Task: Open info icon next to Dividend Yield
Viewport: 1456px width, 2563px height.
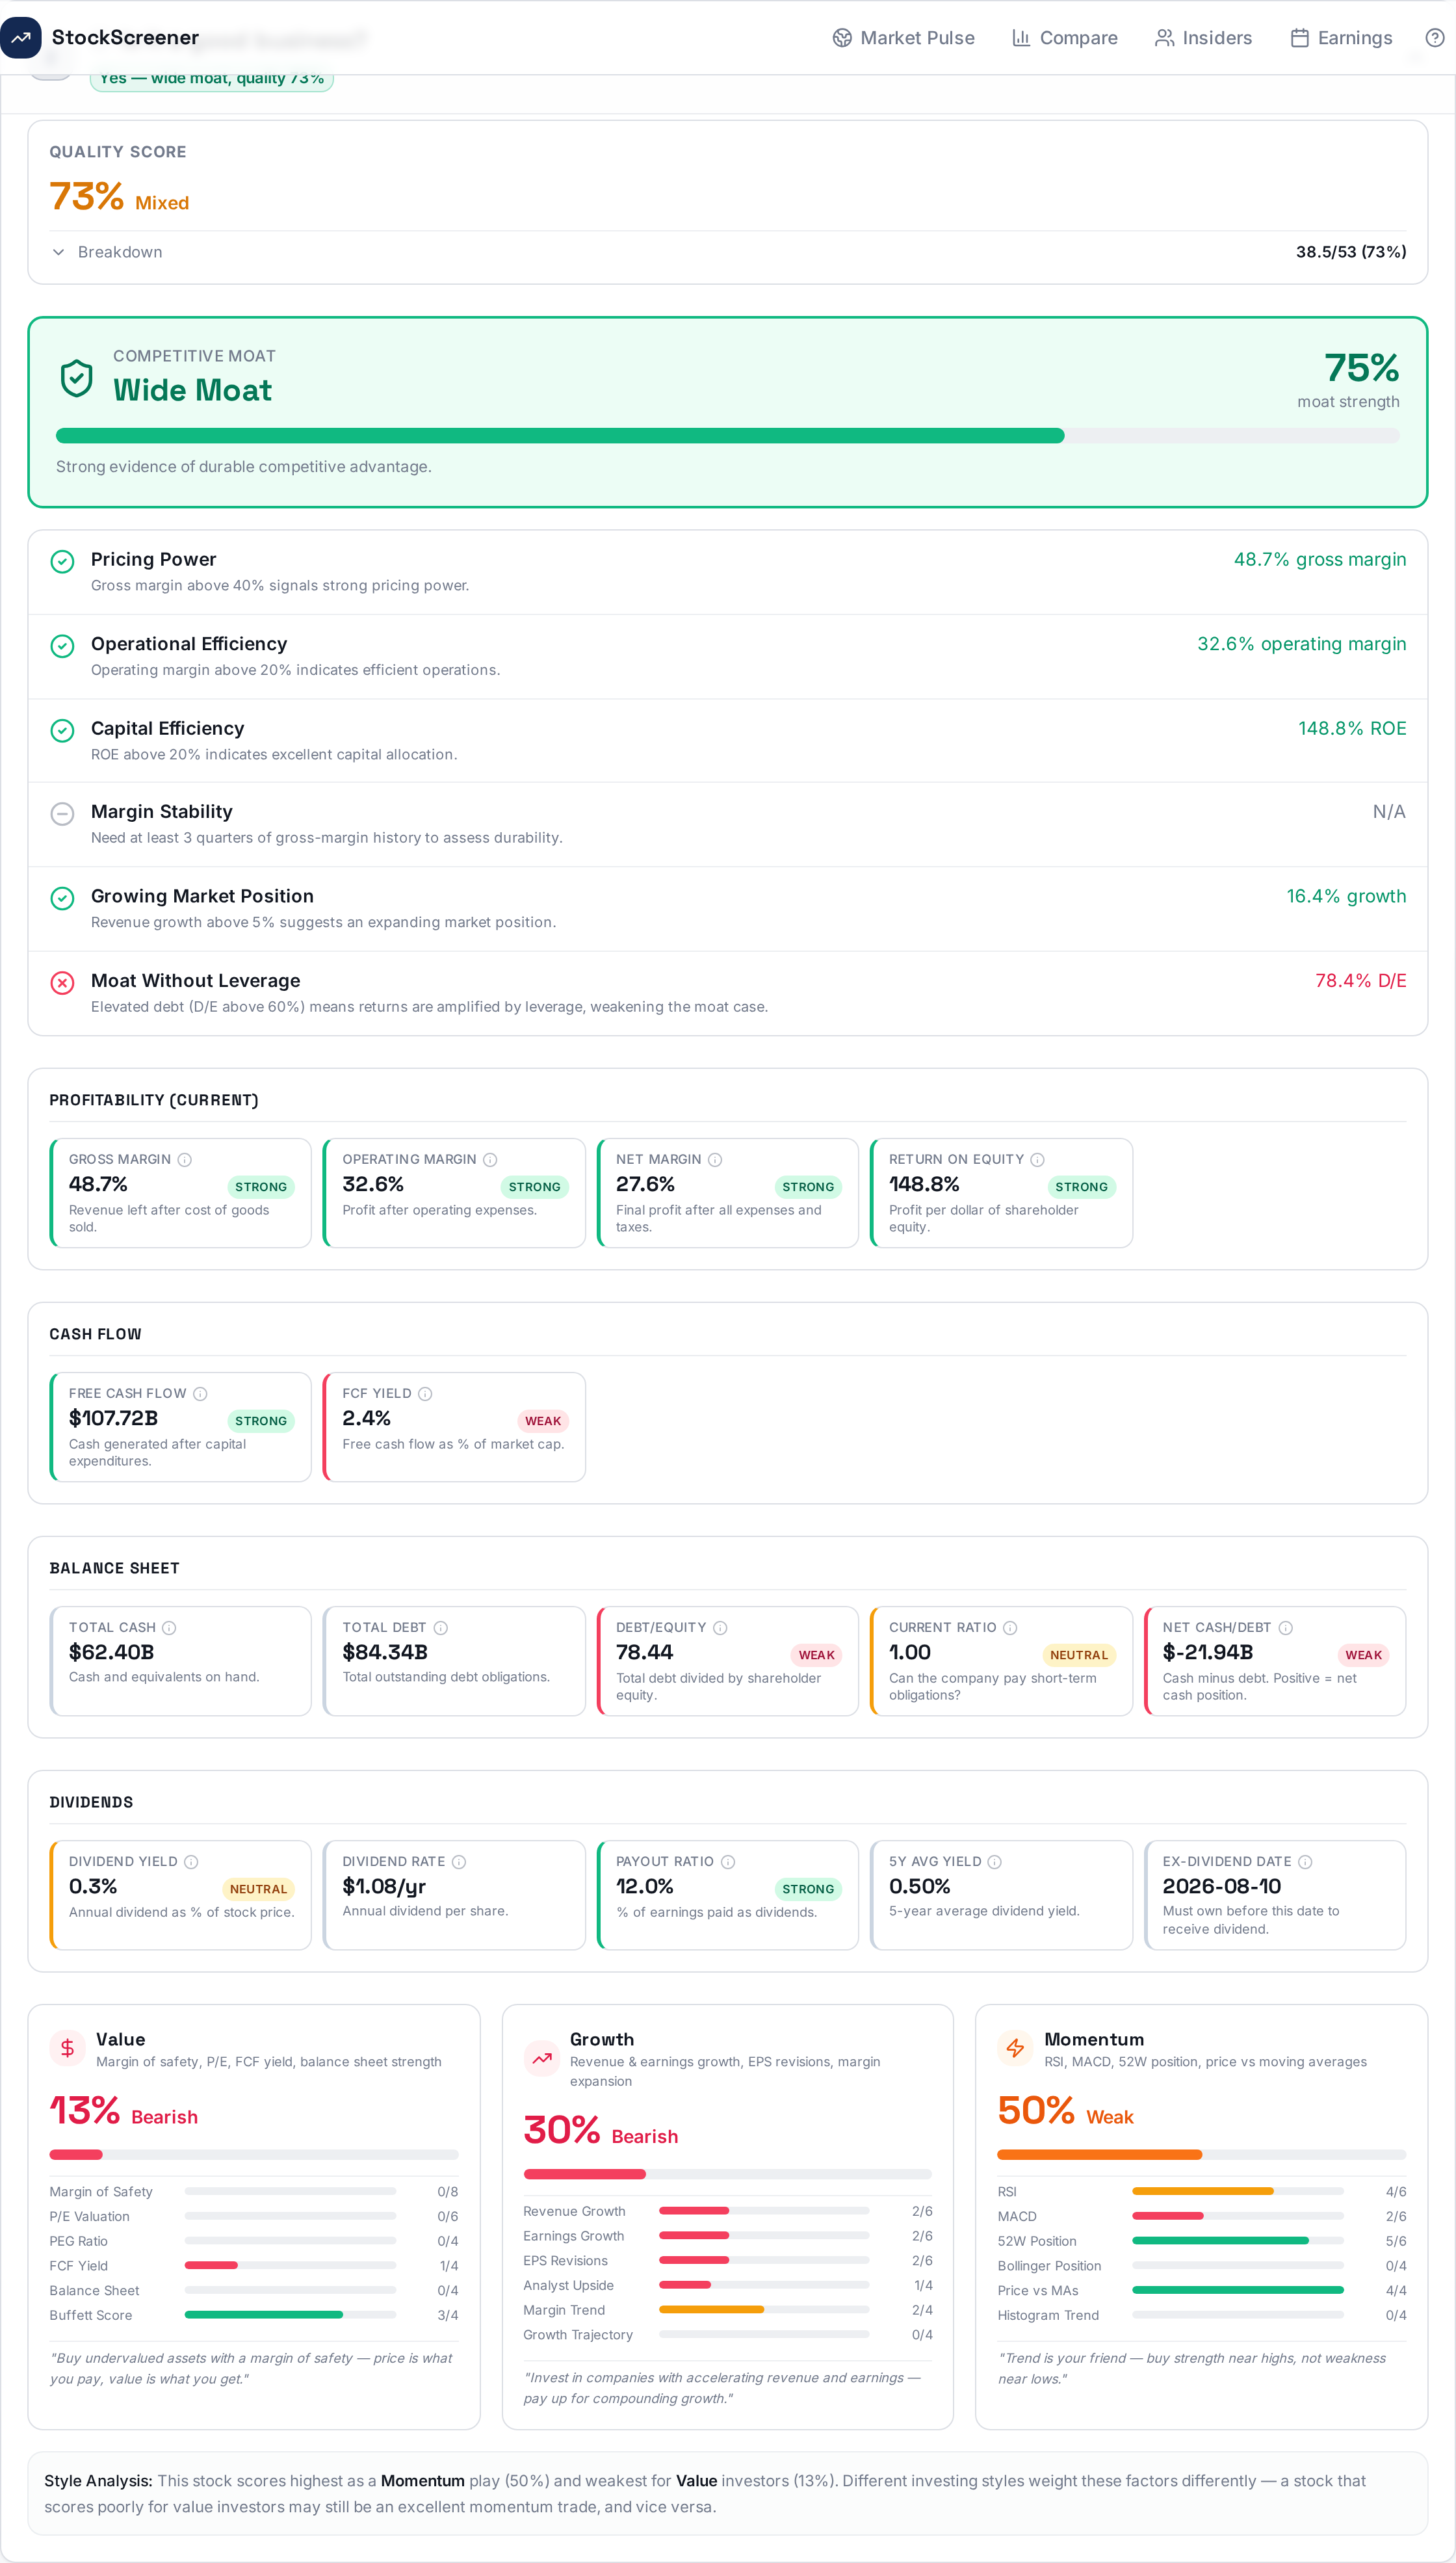Action: [191, 1862]
